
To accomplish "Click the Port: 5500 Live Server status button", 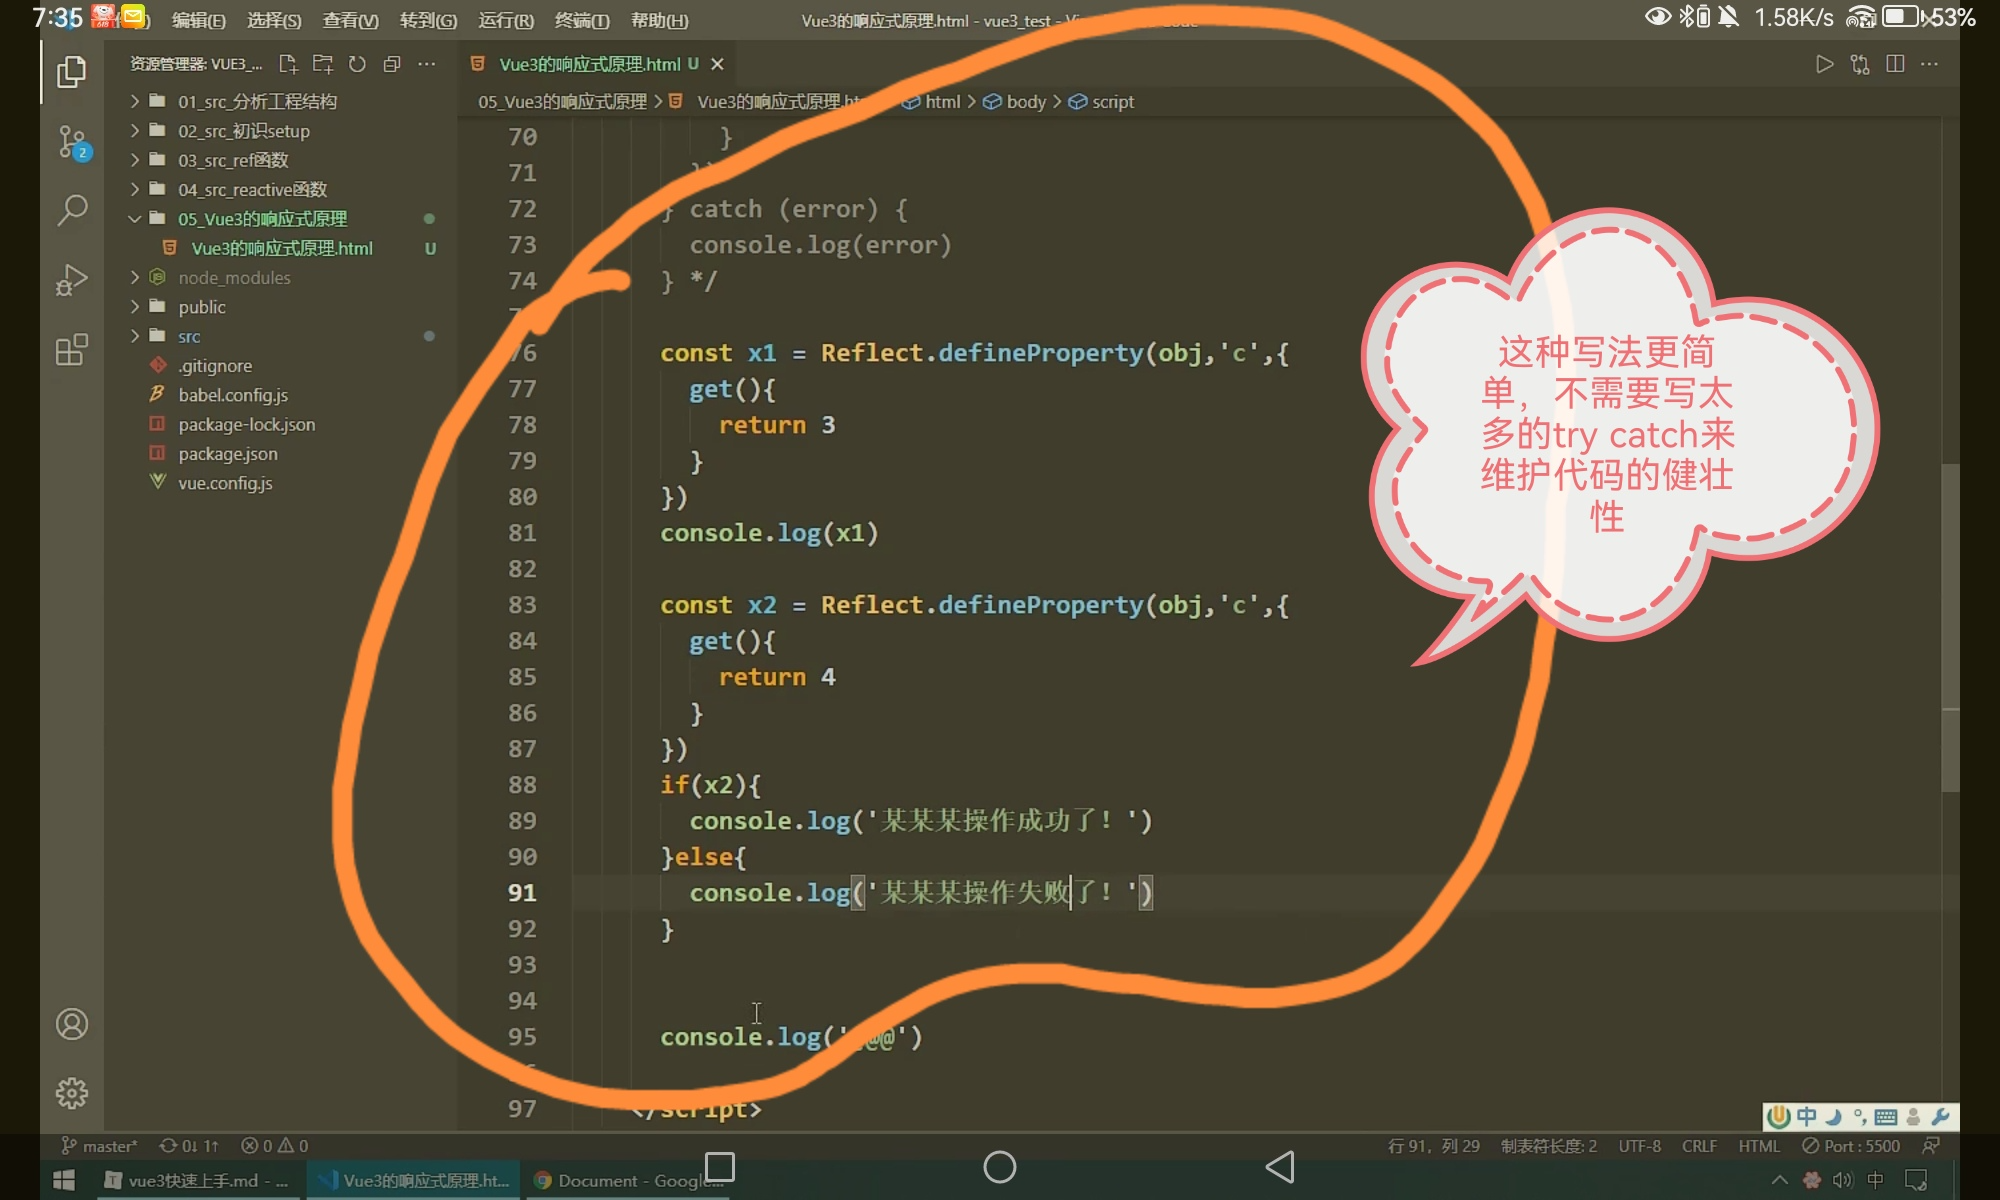I will coord(1851,1146).
